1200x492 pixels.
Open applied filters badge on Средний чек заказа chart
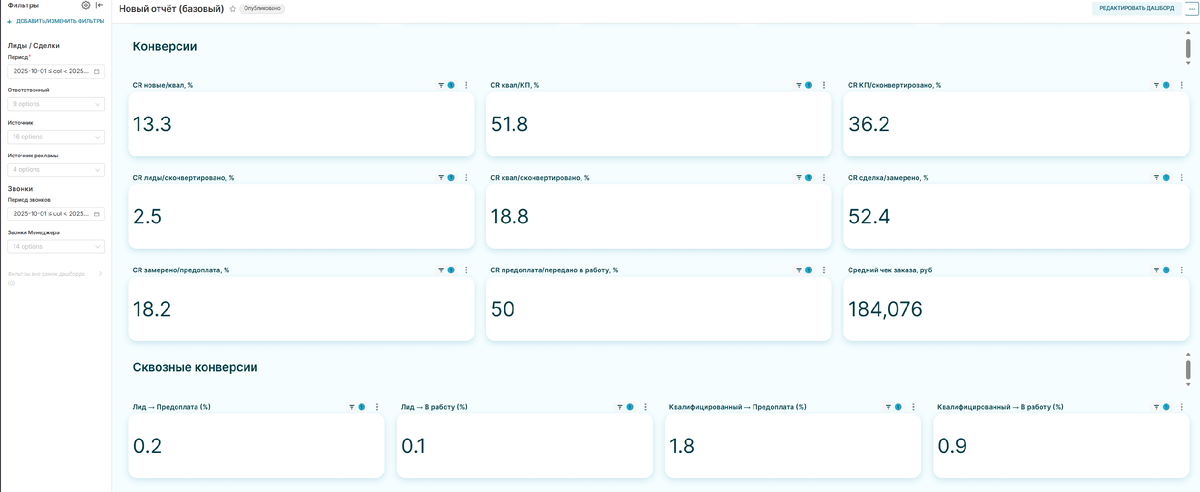[1166, 270]
